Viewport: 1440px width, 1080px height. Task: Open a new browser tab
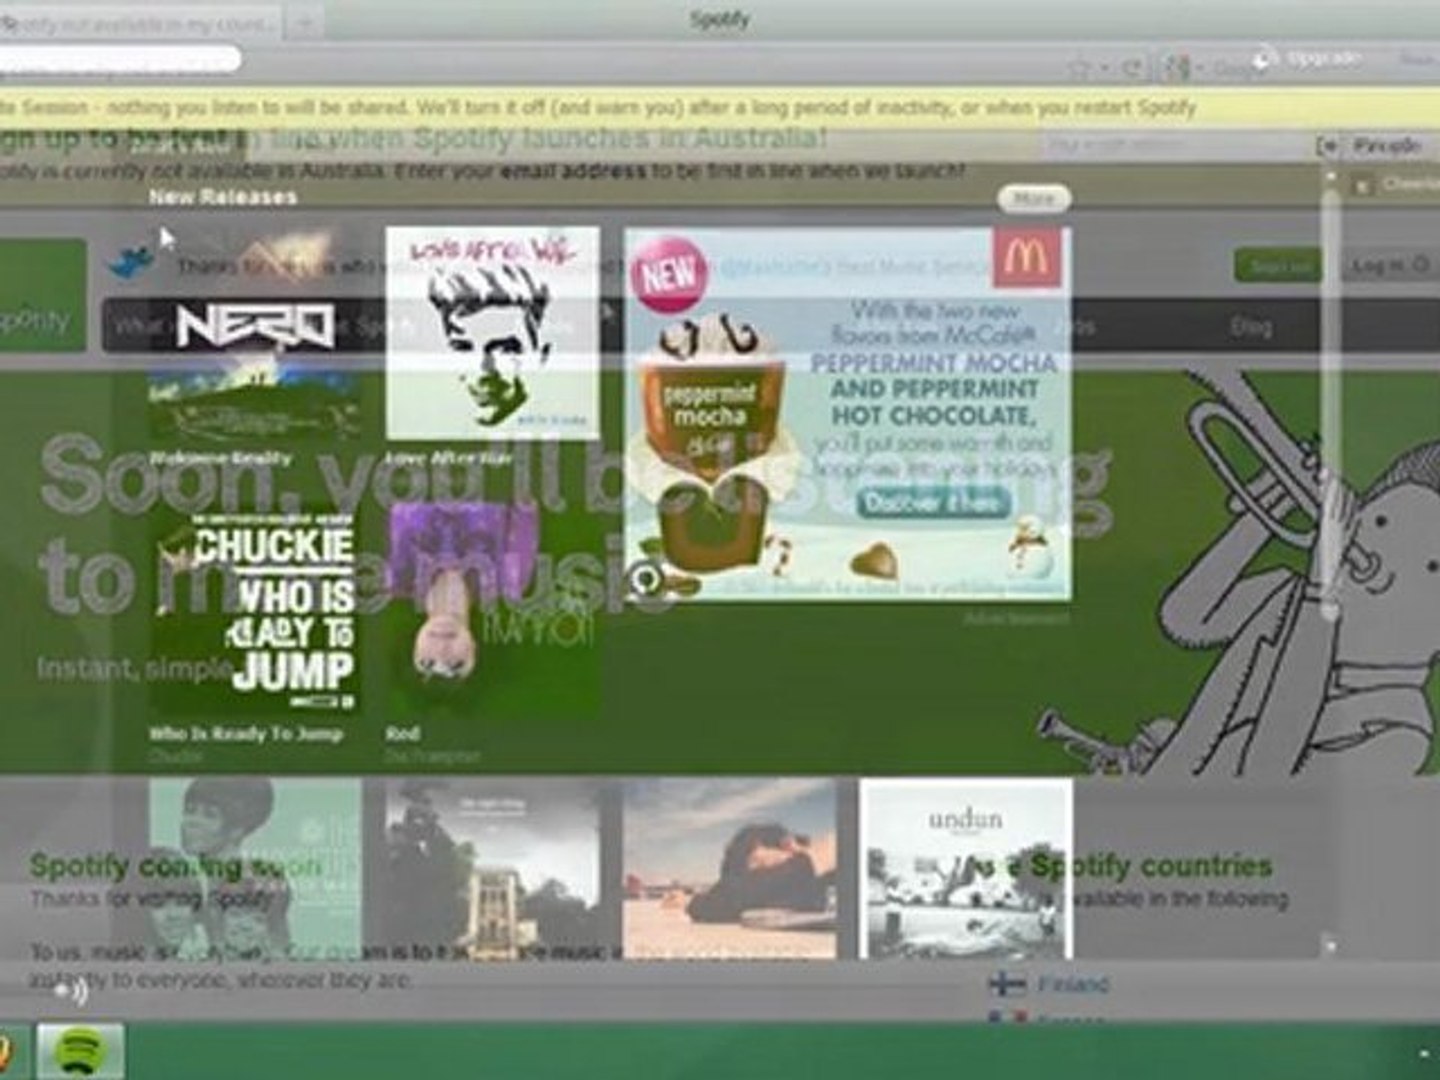pos(307,24)
